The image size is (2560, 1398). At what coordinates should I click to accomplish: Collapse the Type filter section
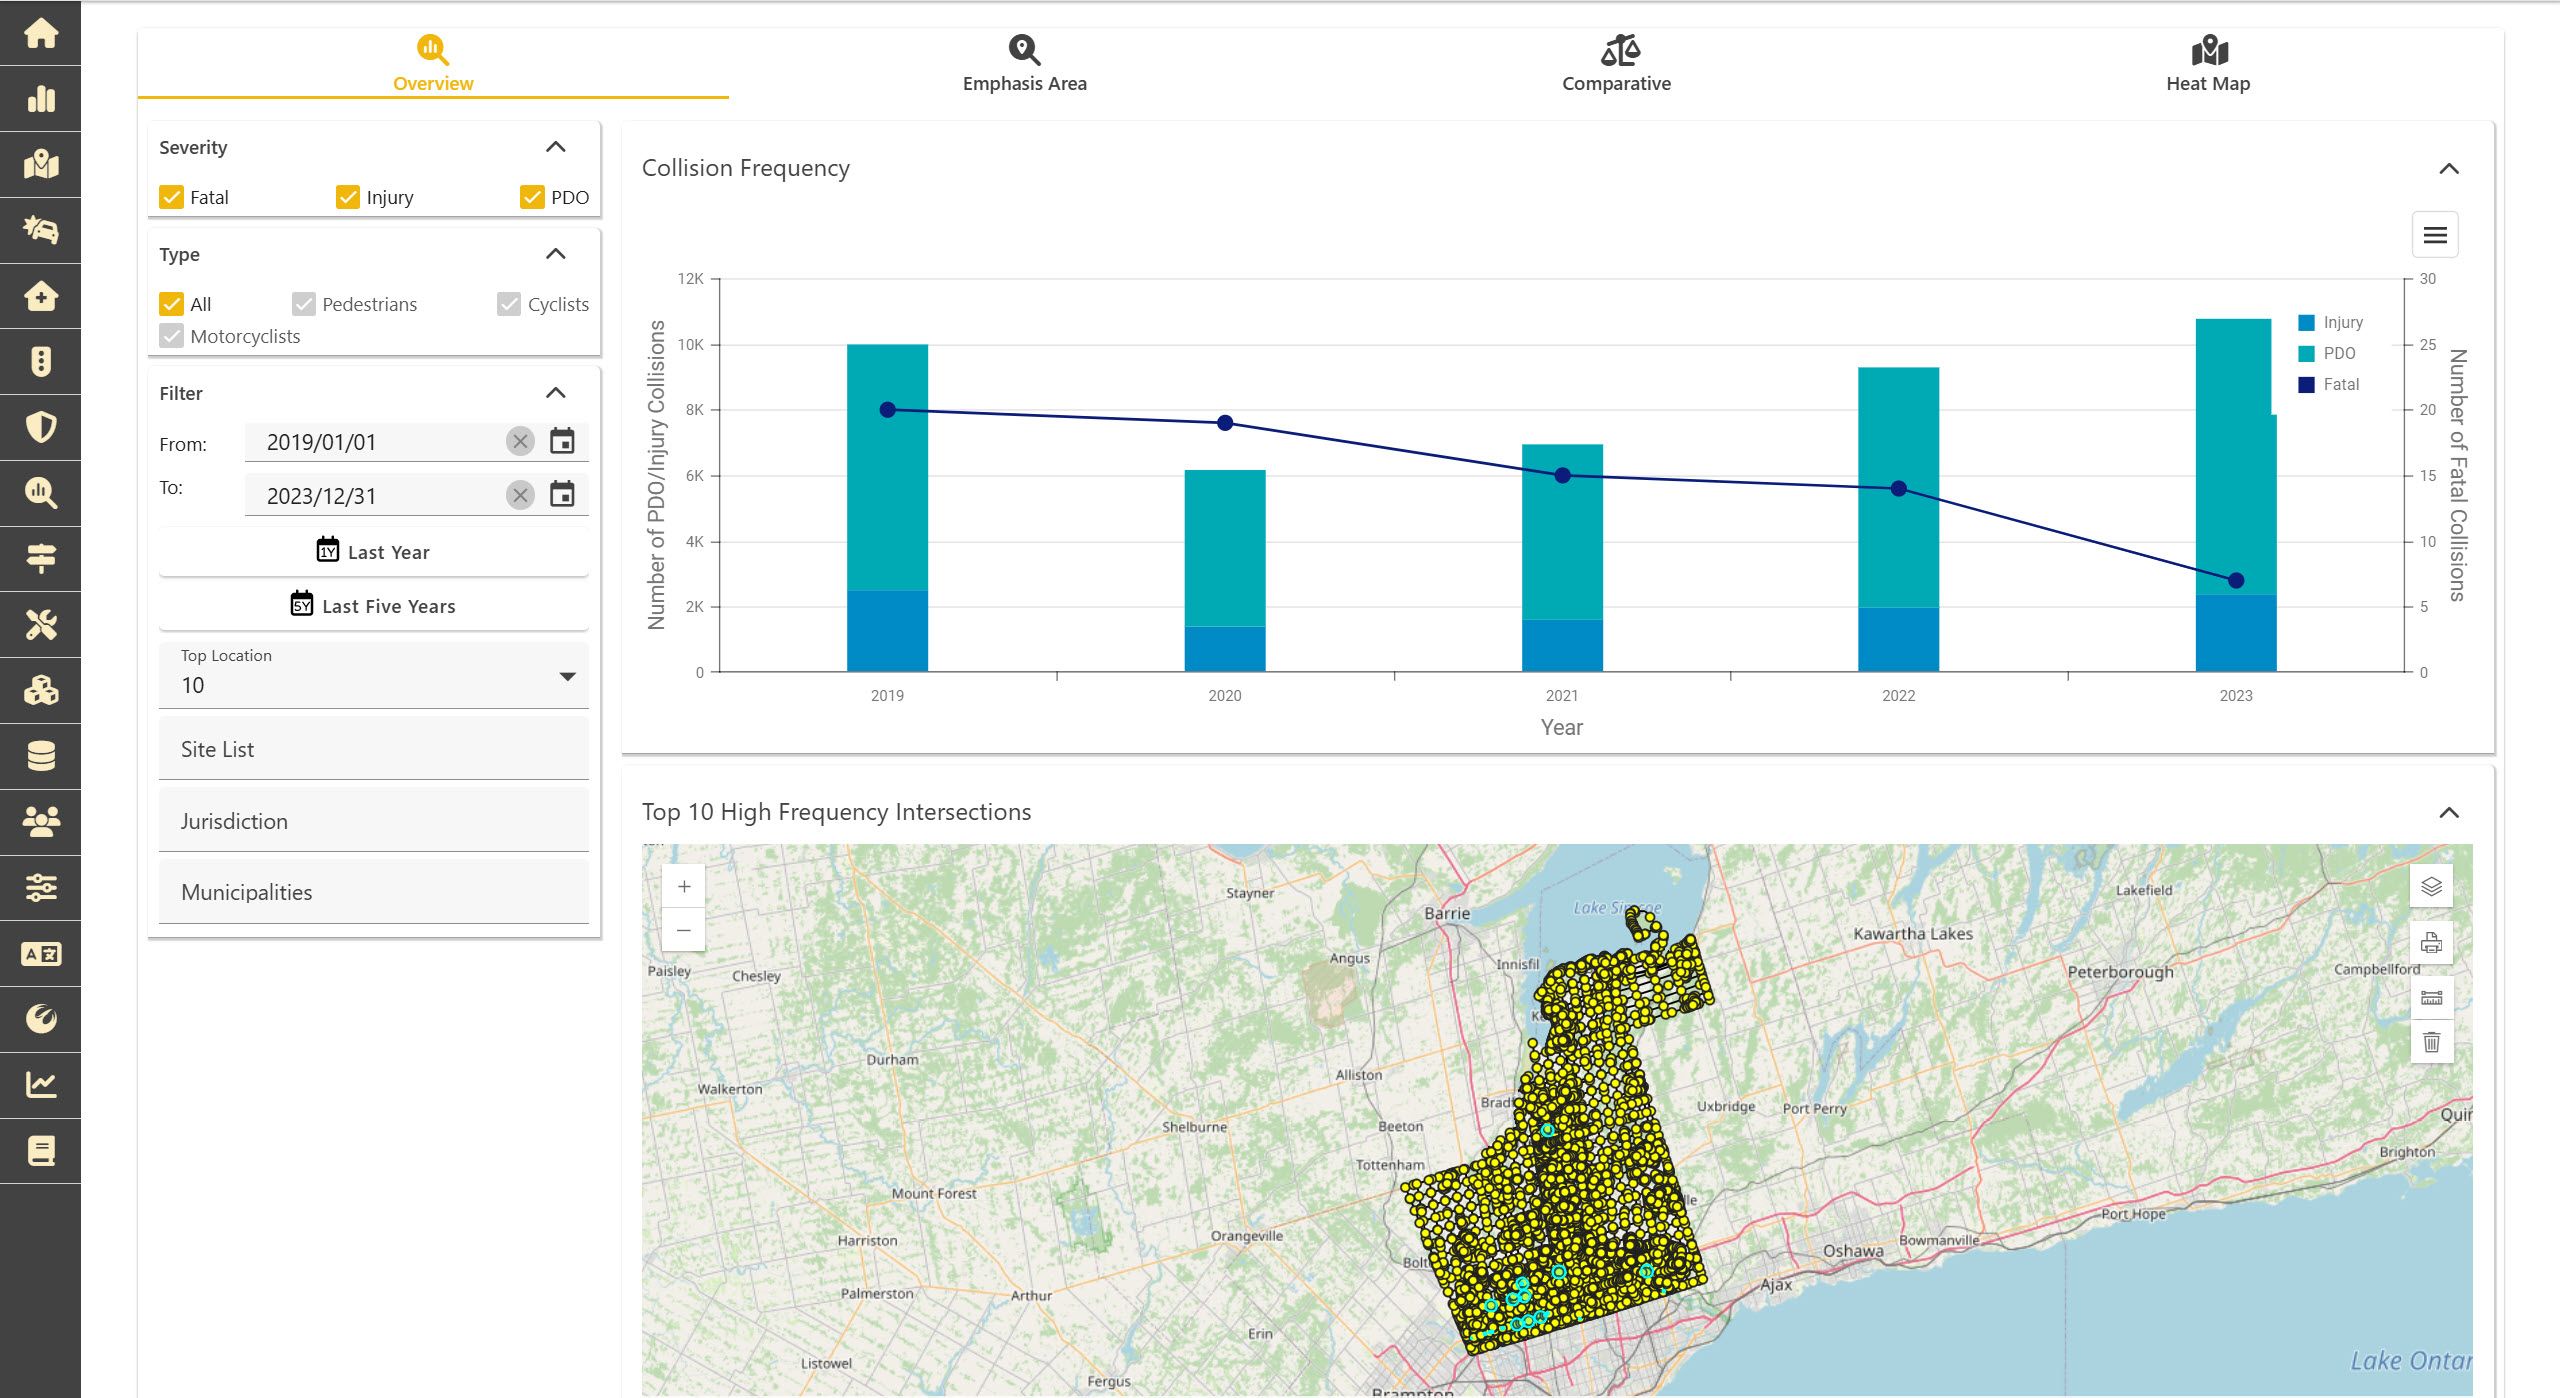(556, 254)
